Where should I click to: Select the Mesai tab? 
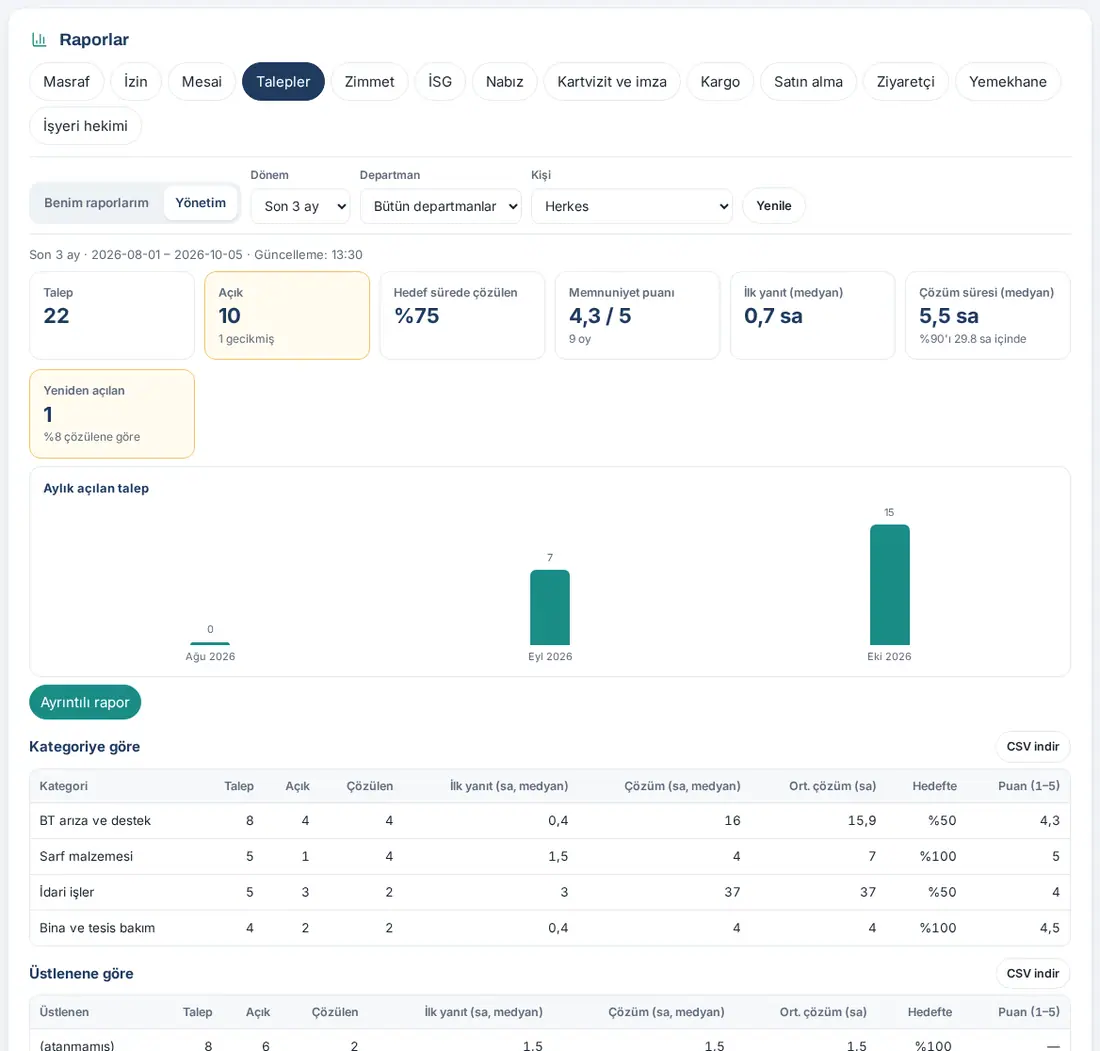tap(201, 81)
